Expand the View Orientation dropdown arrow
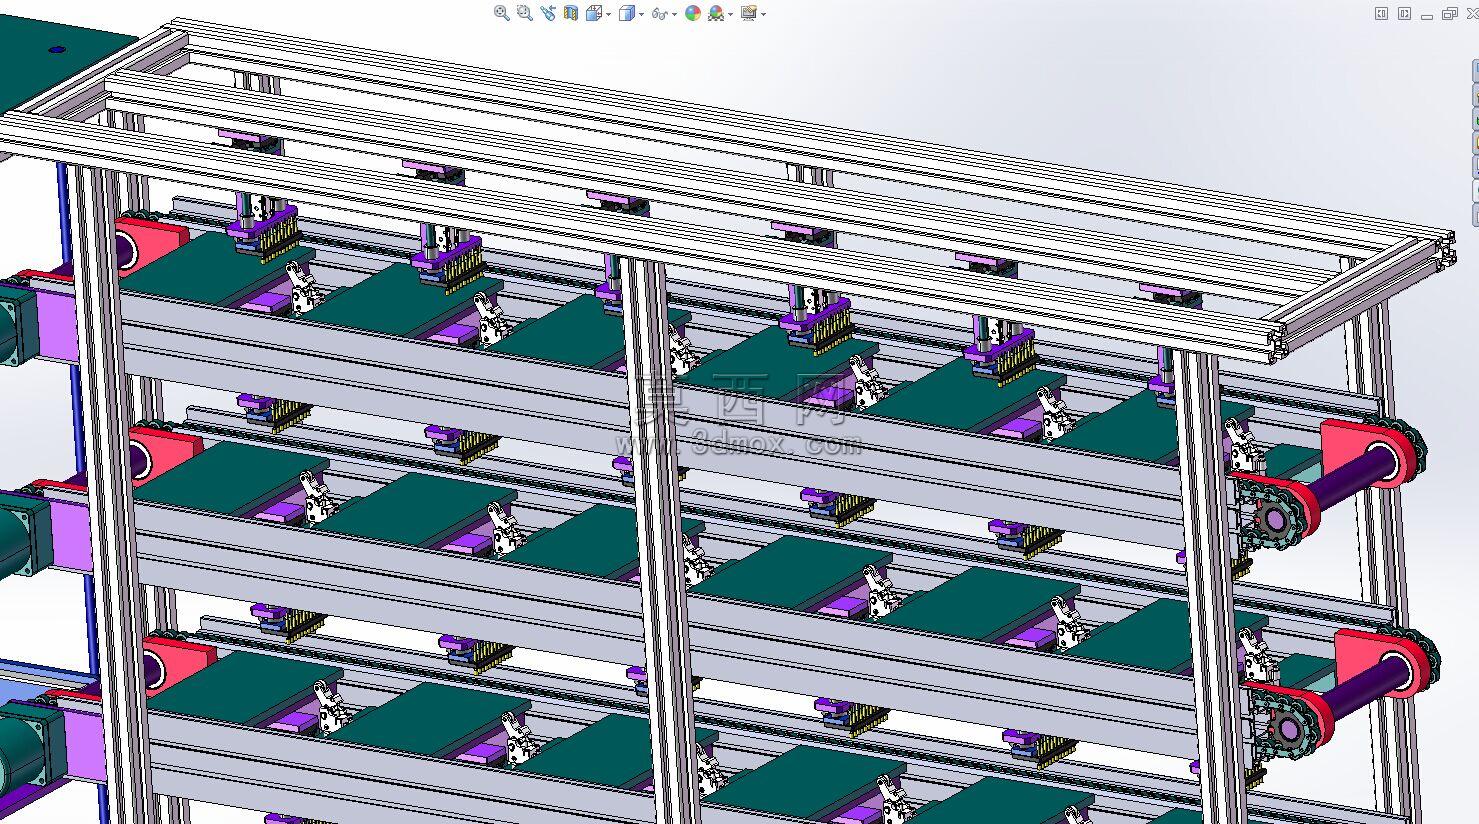Image resolution: width=1479 pixels, height=824 pixels. coord(608,14)
